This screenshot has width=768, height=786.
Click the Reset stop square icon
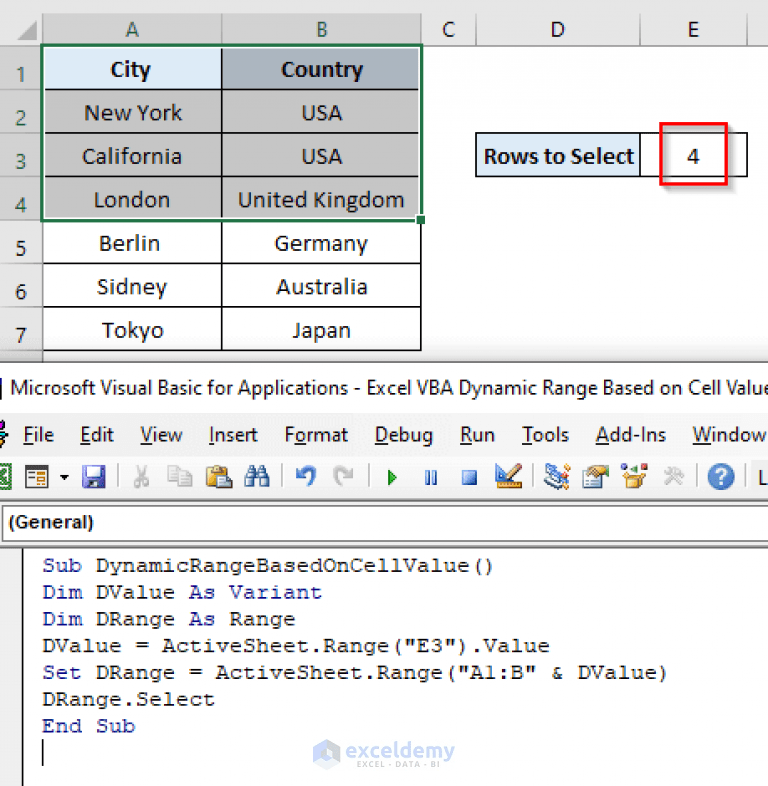(469, 477)
